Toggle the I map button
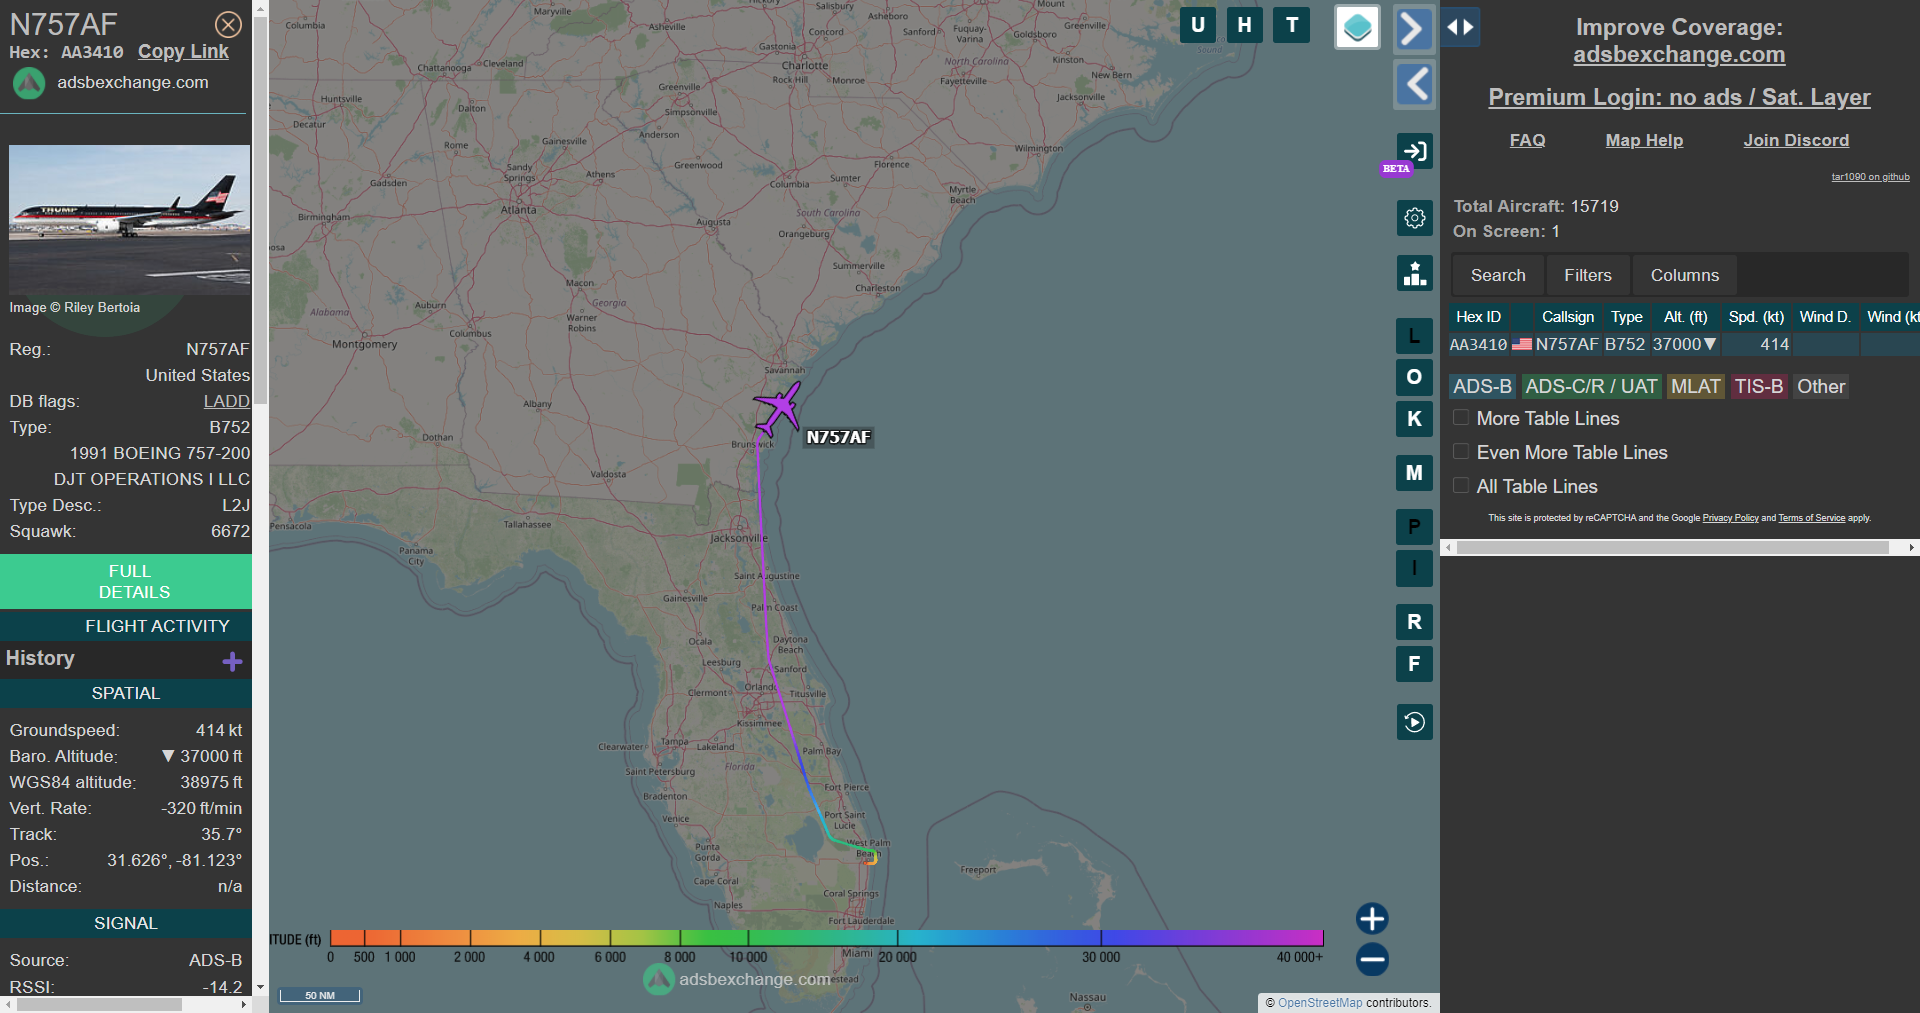Viewport: 1920px width, 1013px height. click(1414, 568)
